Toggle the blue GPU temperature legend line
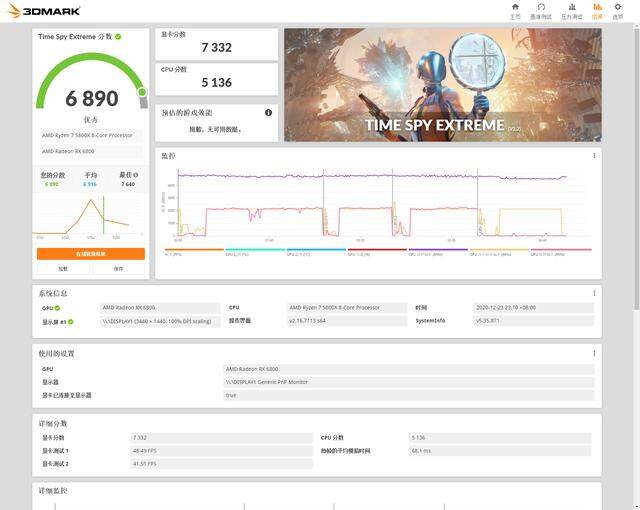640x510 pixels. point(316,252)
